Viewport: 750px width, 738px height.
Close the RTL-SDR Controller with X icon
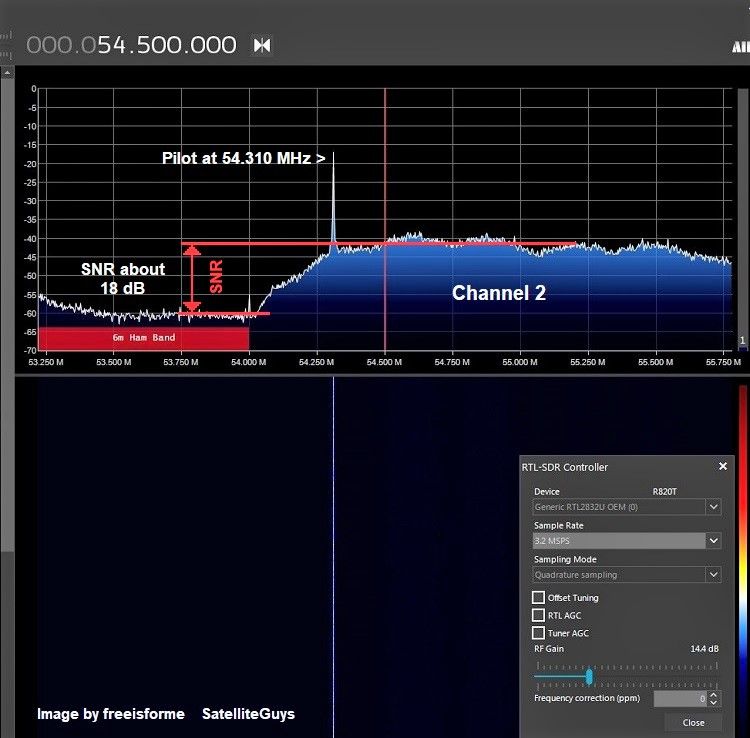point(723,466)
